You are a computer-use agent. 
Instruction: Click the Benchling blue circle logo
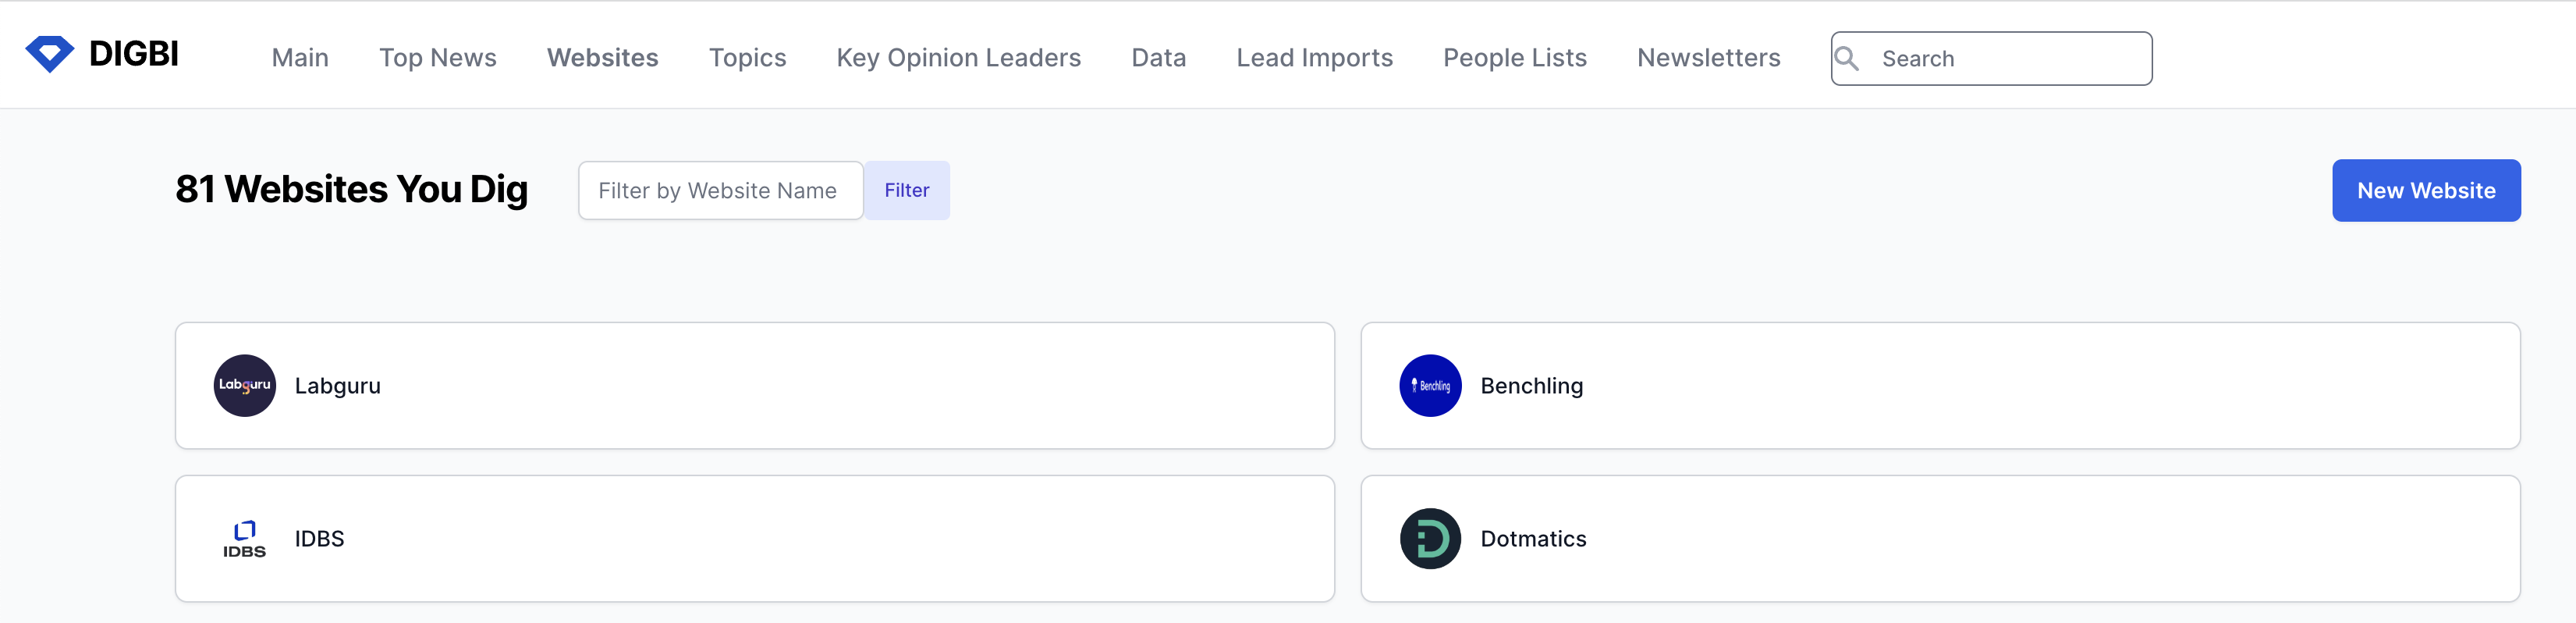1429,386
